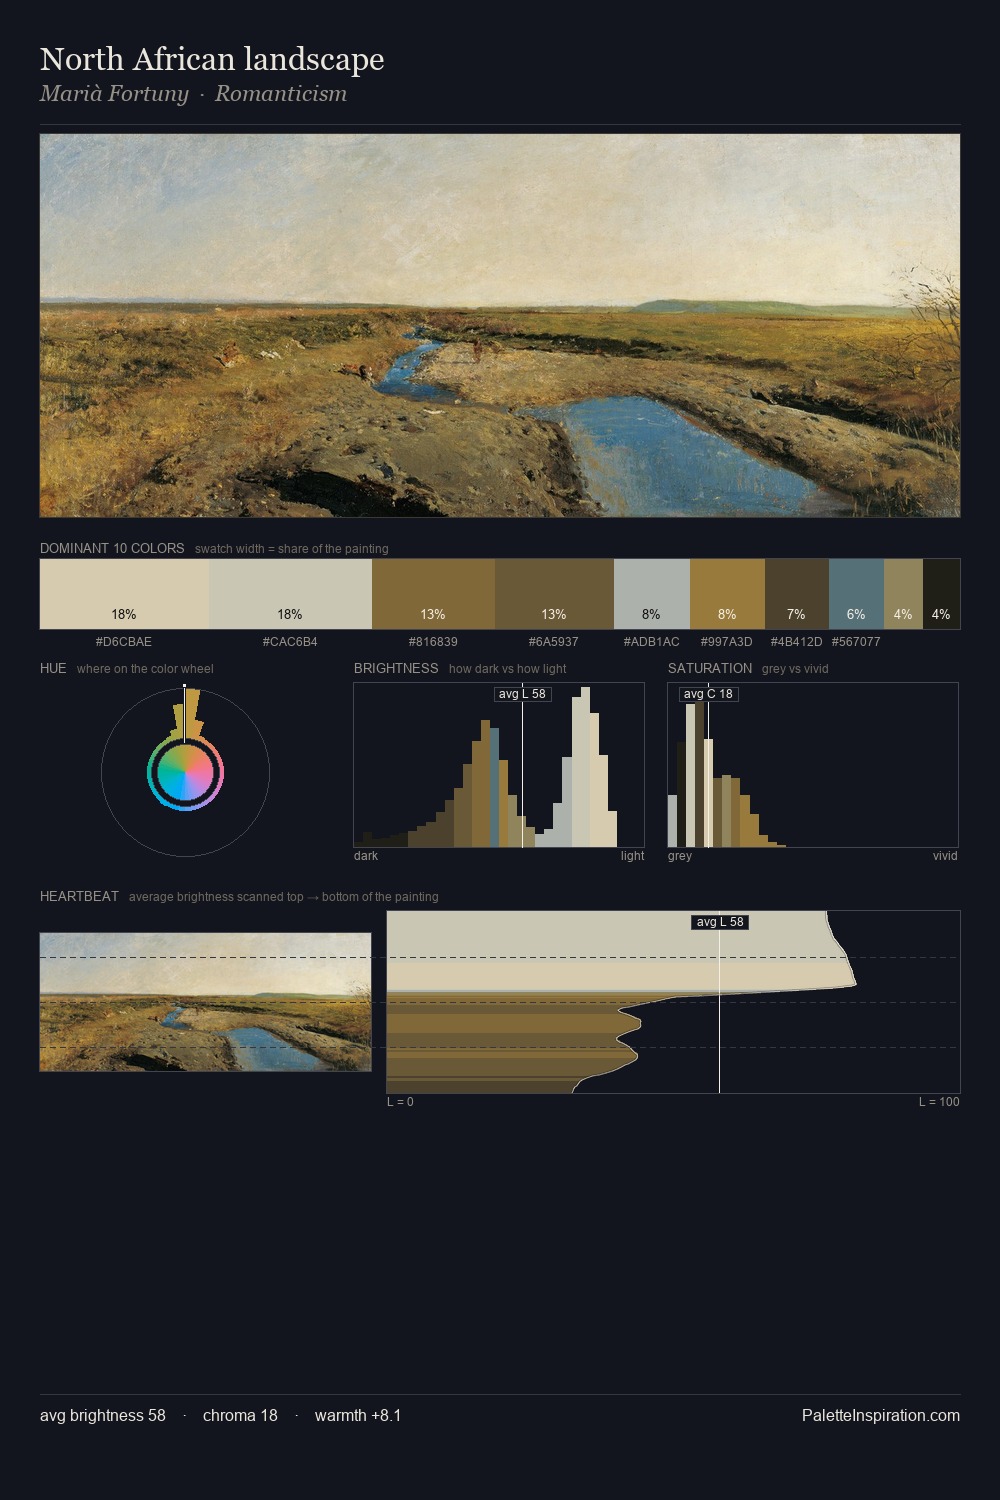This screenshot has height=1500, width=1000.
Task: Pick the 8% grey swatch #ADB1AC
Action: 652,594
